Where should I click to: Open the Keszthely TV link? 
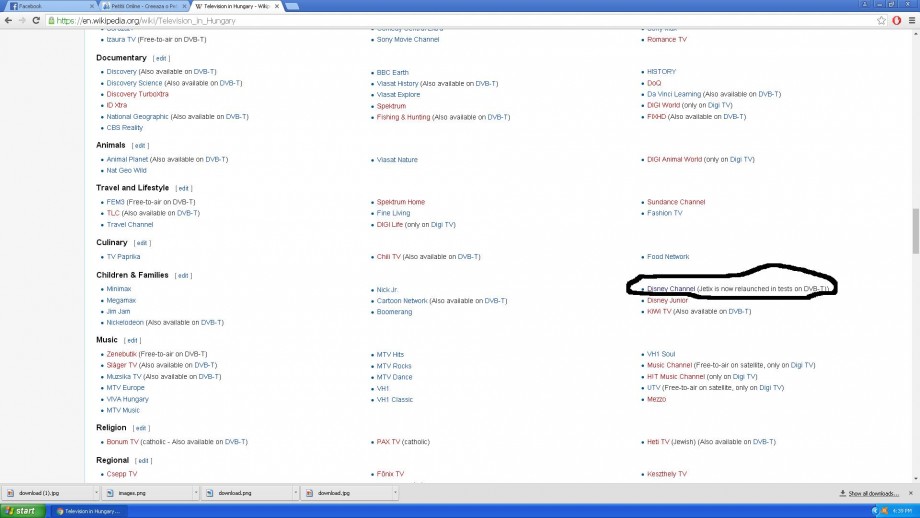667,474
